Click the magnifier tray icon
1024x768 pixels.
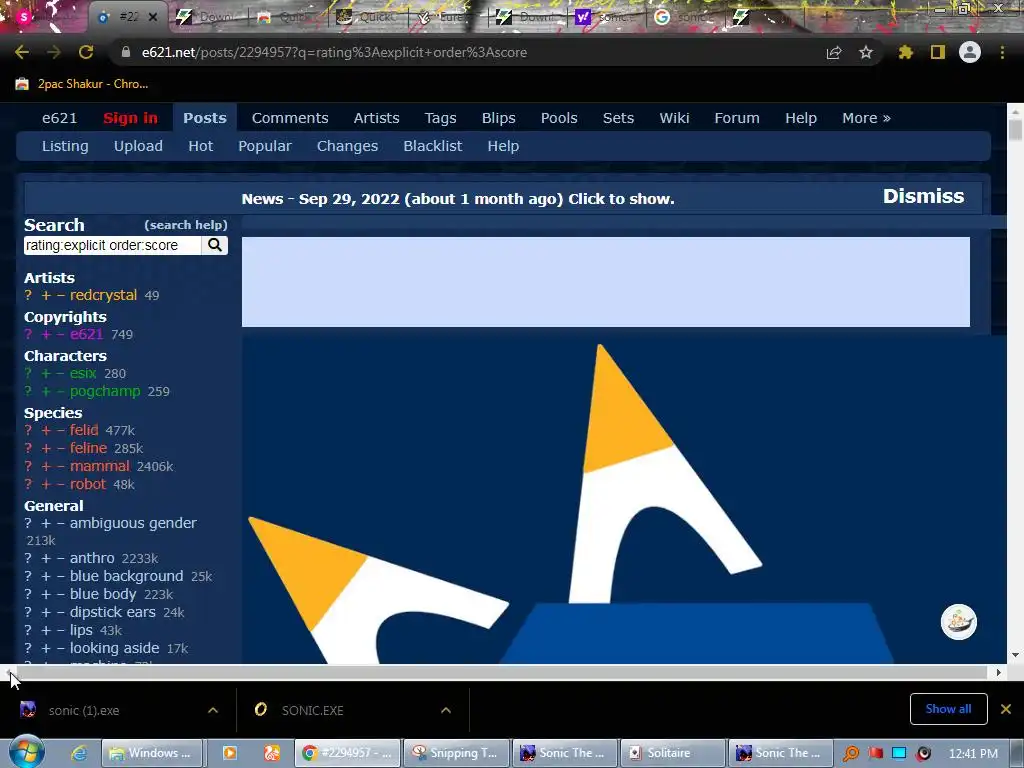point(850,754)
